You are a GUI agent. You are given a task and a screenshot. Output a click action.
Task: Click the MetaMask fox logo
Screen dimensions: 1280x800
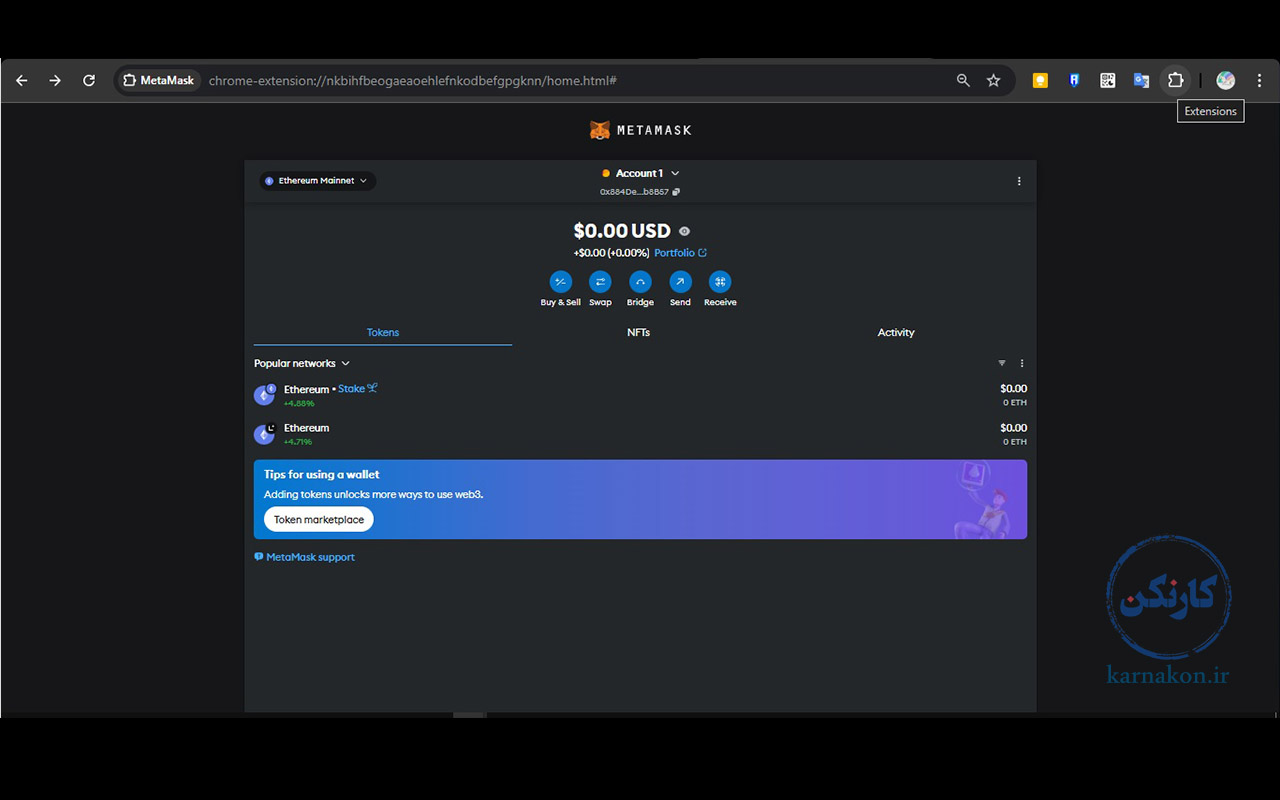coord(599,130)
